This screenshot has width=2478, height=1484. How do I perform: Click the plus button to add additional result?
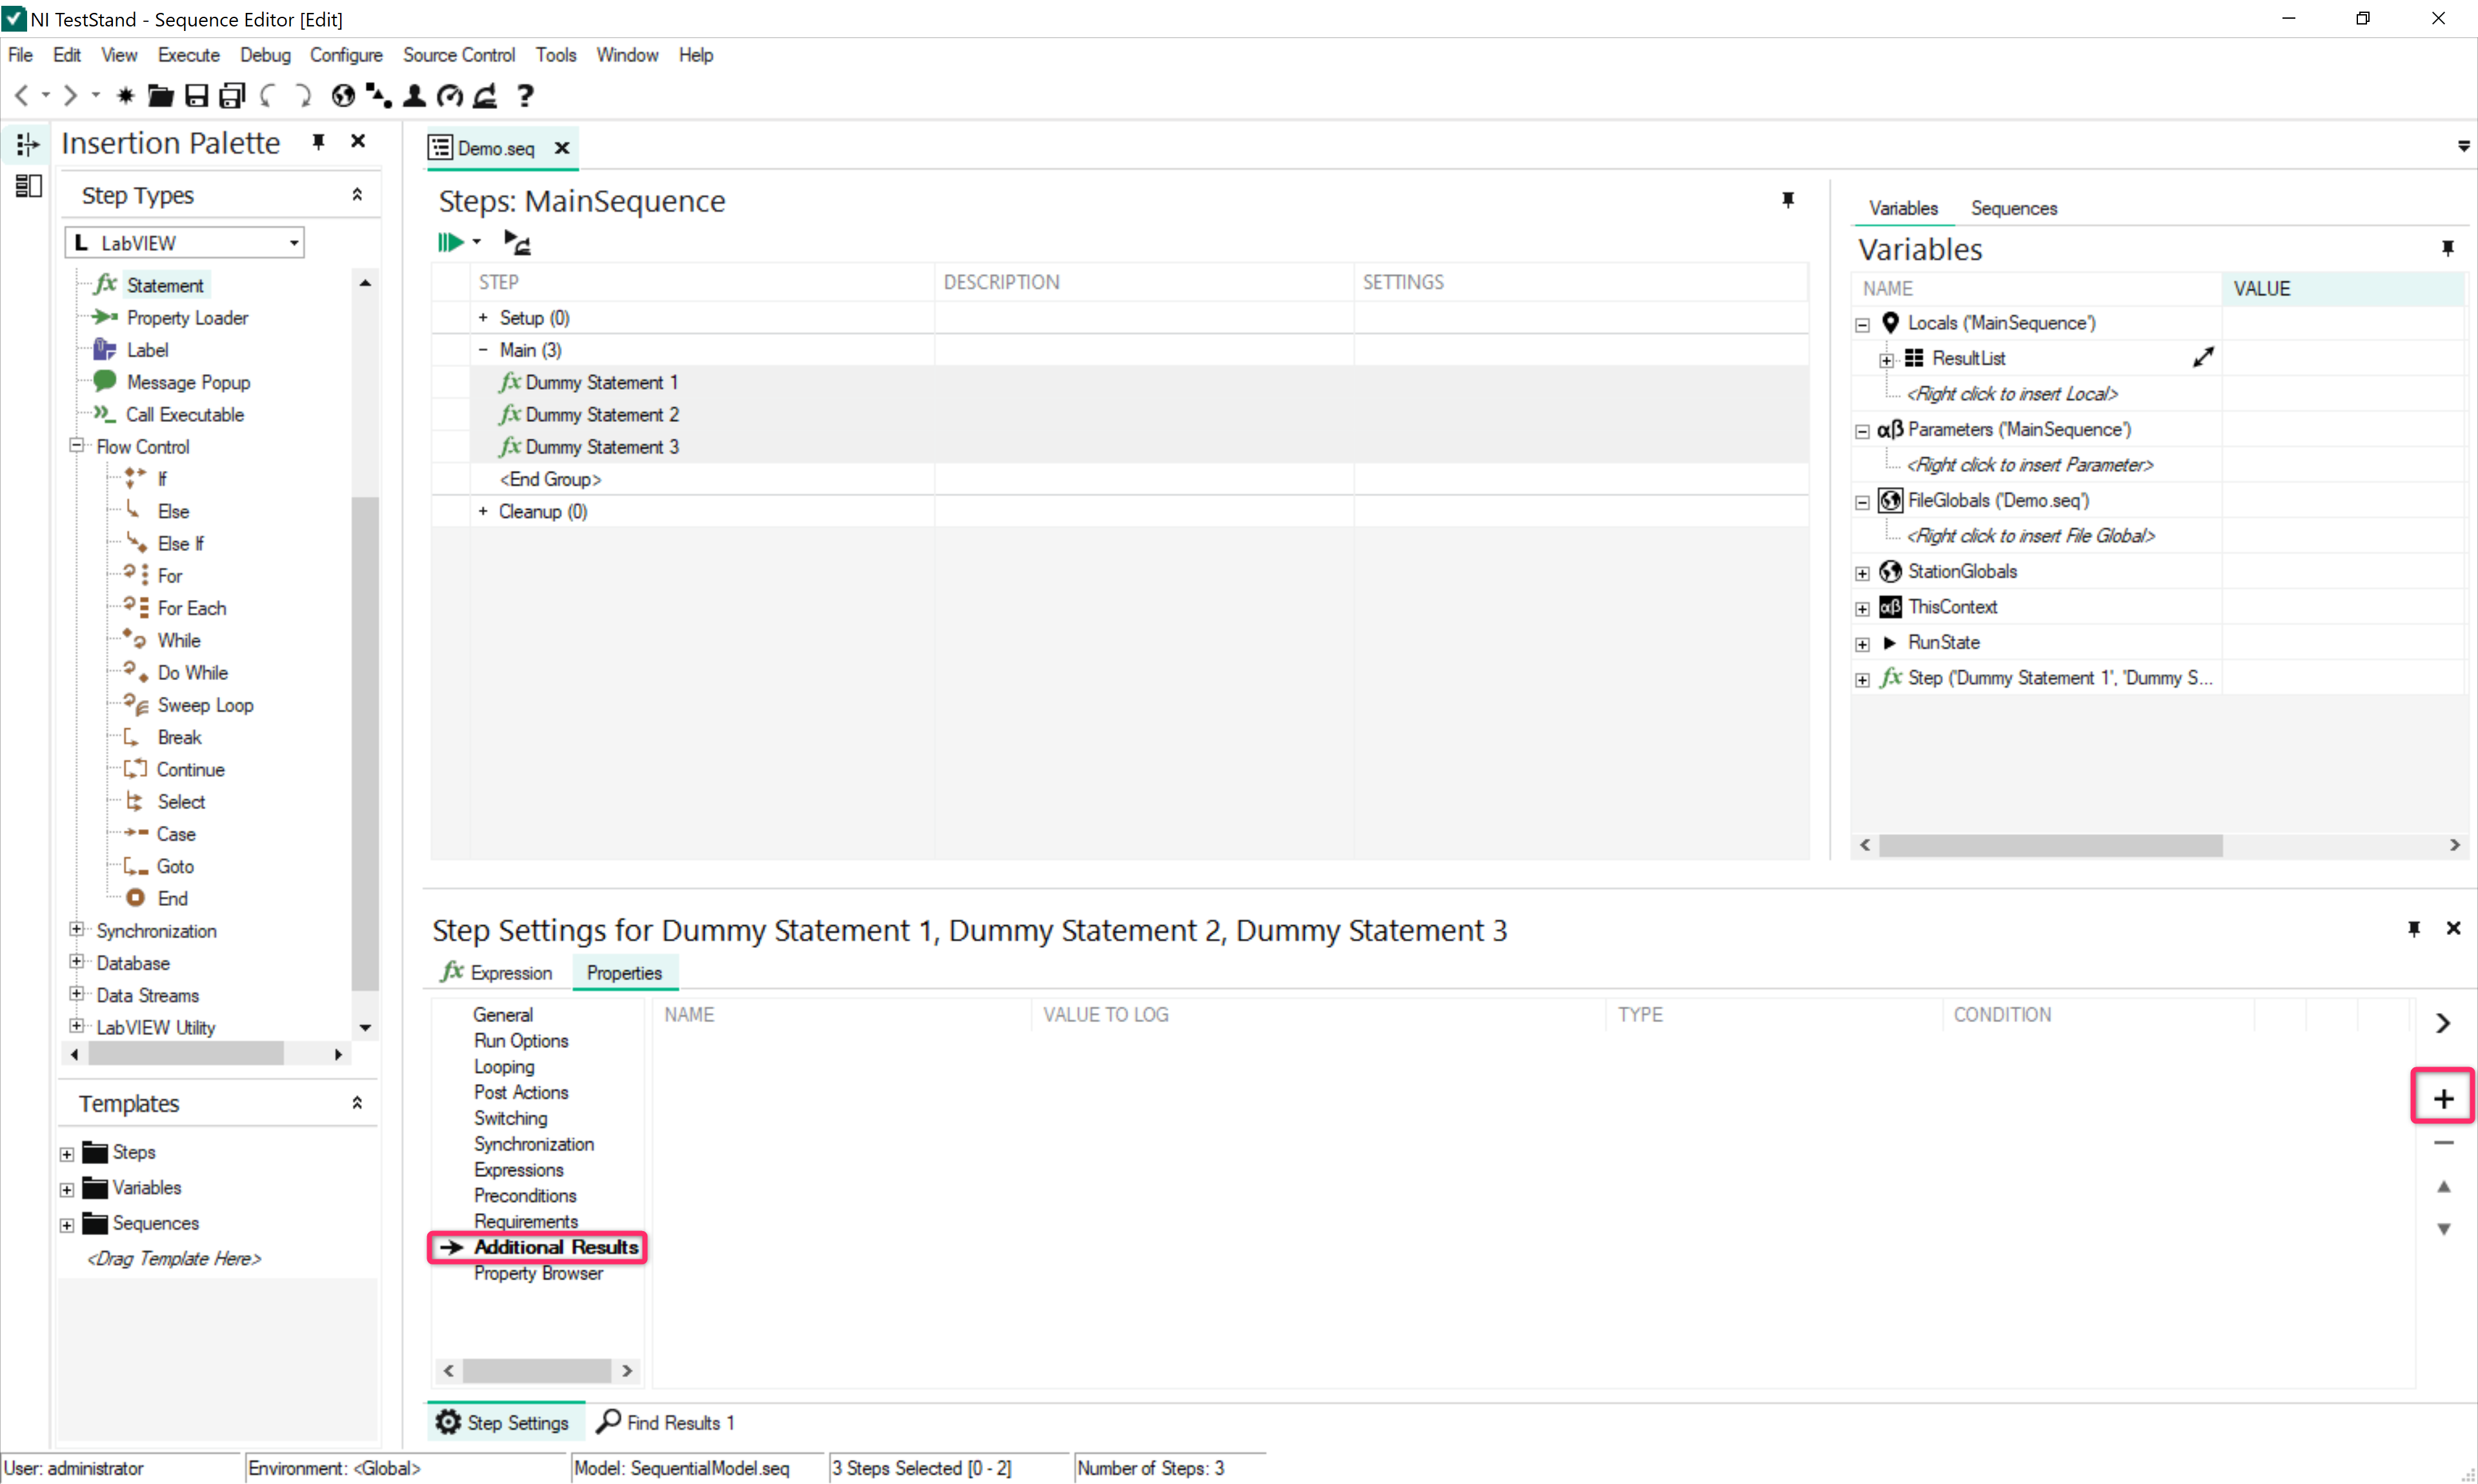[x=2443, y=1098]
